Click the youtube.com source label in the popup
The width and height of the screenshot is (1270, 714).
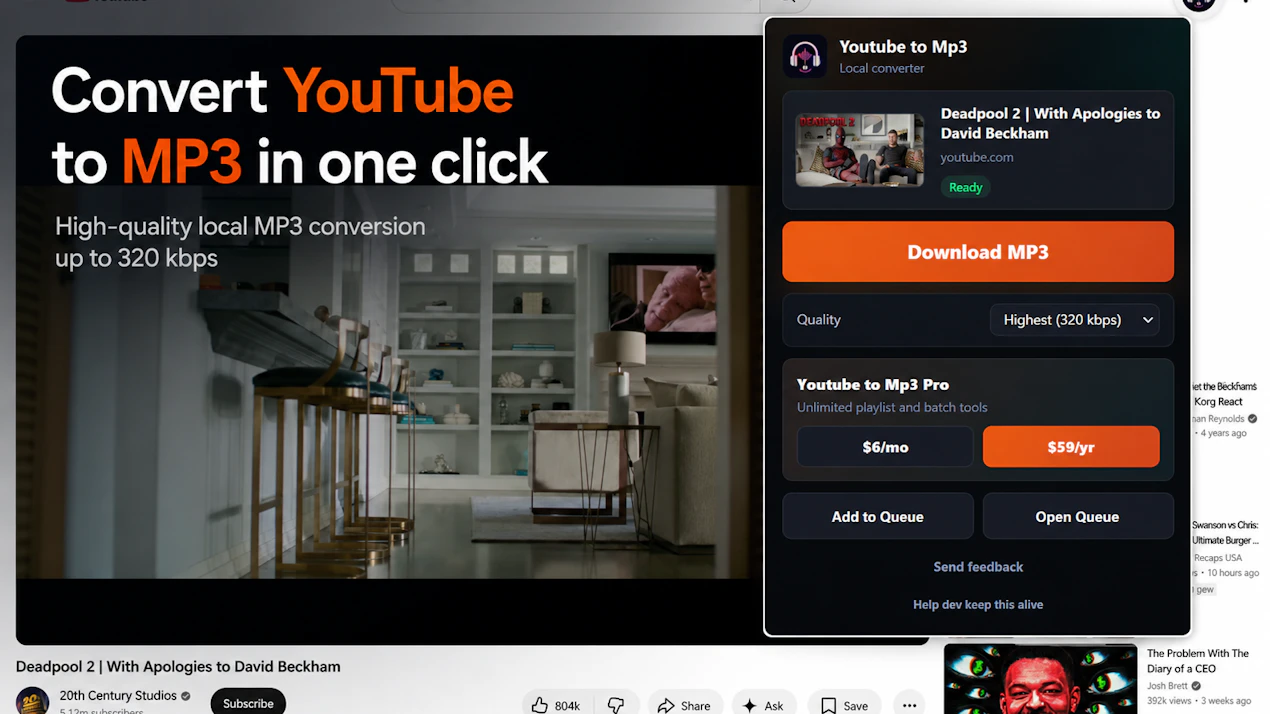(x=977, y=157)
